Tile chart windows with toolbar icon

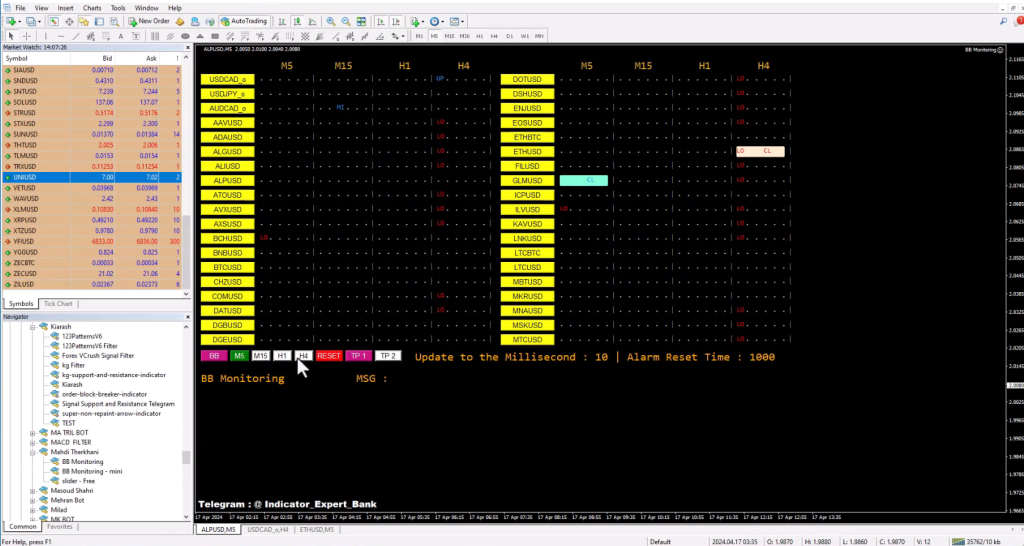[361, 22]
